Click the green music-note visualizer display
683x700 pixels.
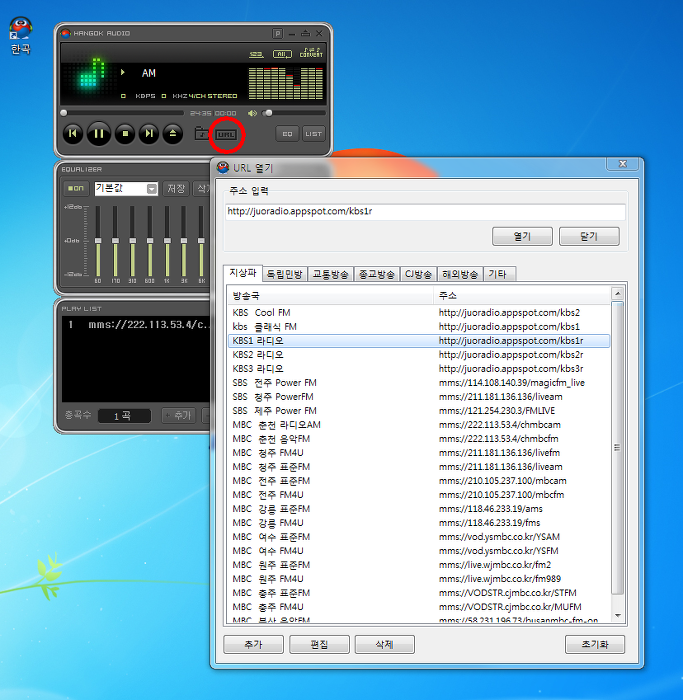coord(93,72)
